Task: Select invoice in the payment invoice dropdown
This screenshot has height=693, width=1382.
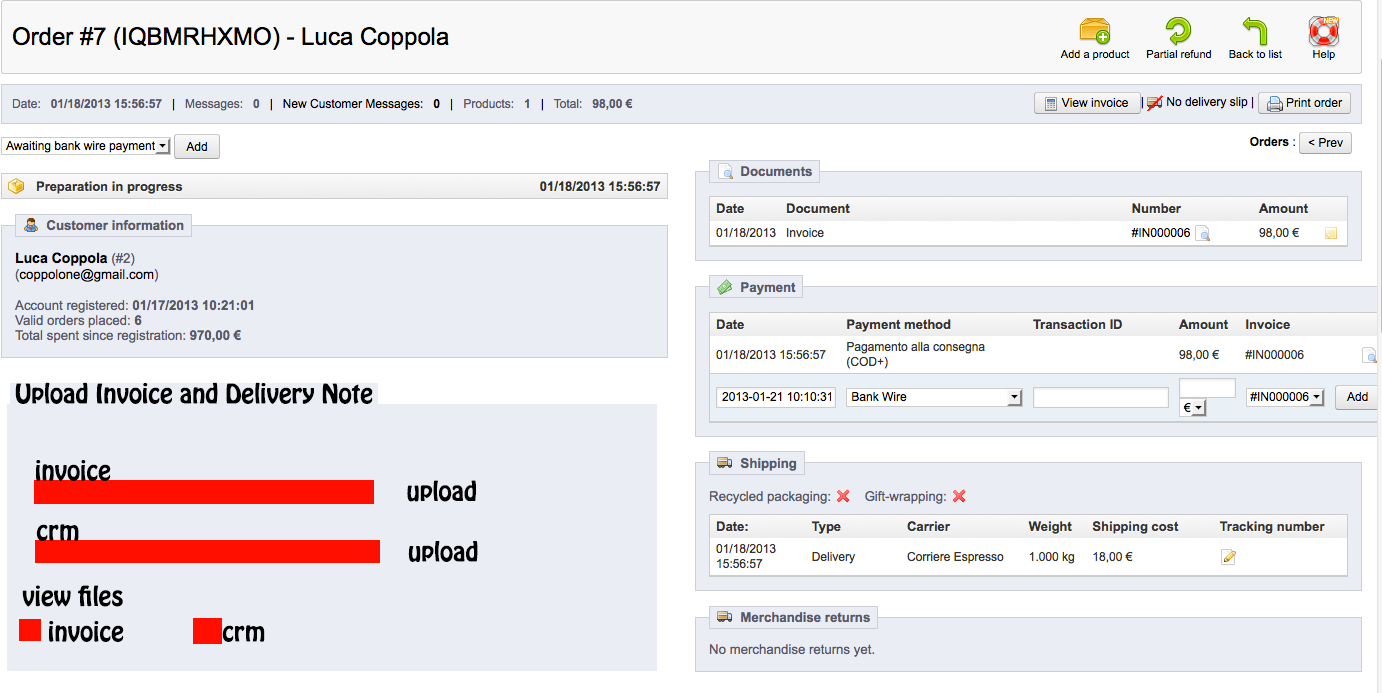Action: [1285, 397]
